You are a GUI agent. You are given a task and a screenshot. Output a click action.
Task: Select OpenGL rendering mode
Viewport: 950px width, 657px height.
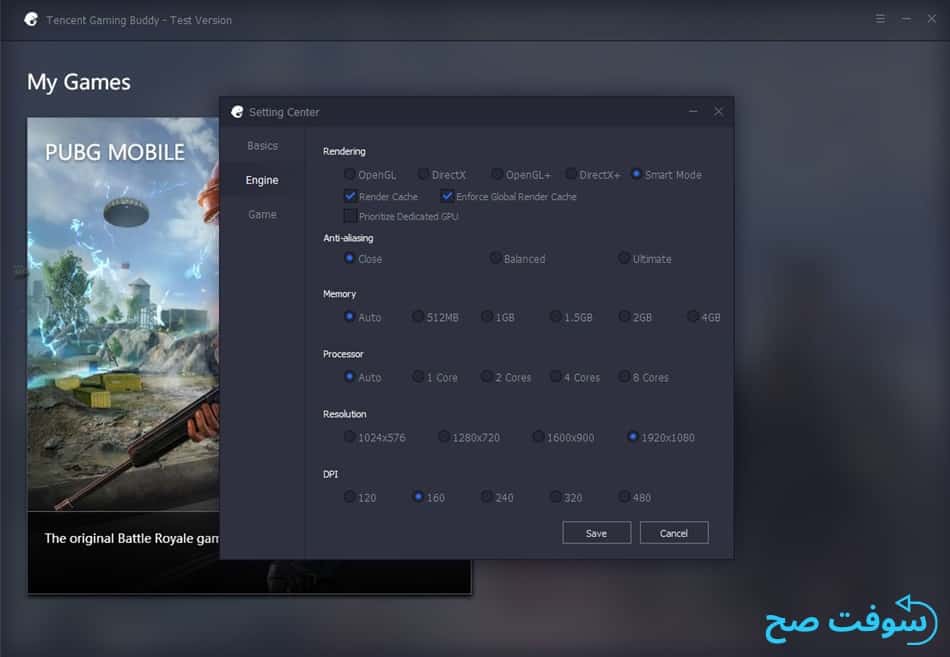[x=350, y=175]
